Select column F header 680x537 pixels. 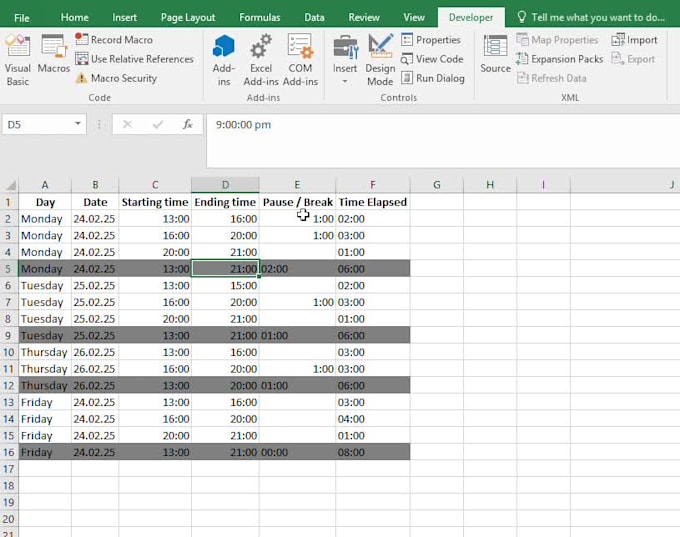373,185
